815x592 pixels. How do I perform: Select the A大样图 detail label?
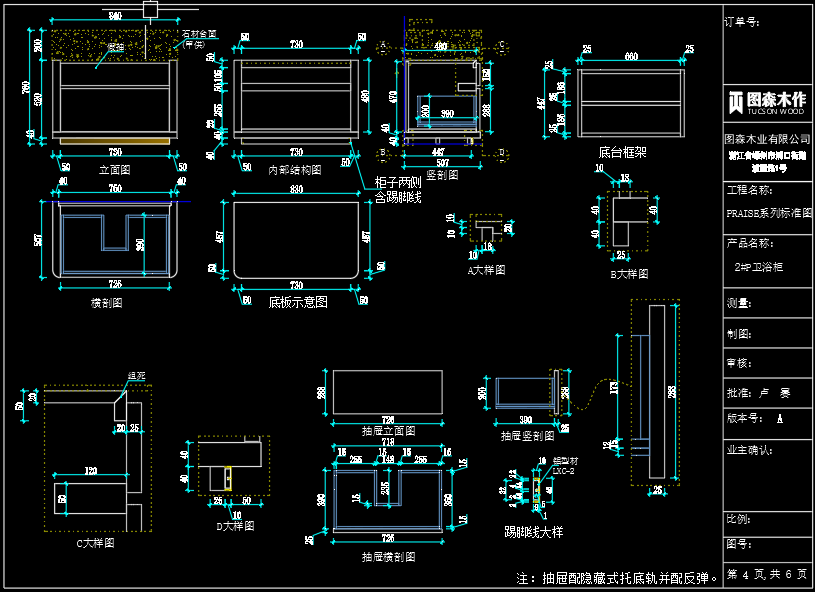pyautogui.click(x=486, y=270)
